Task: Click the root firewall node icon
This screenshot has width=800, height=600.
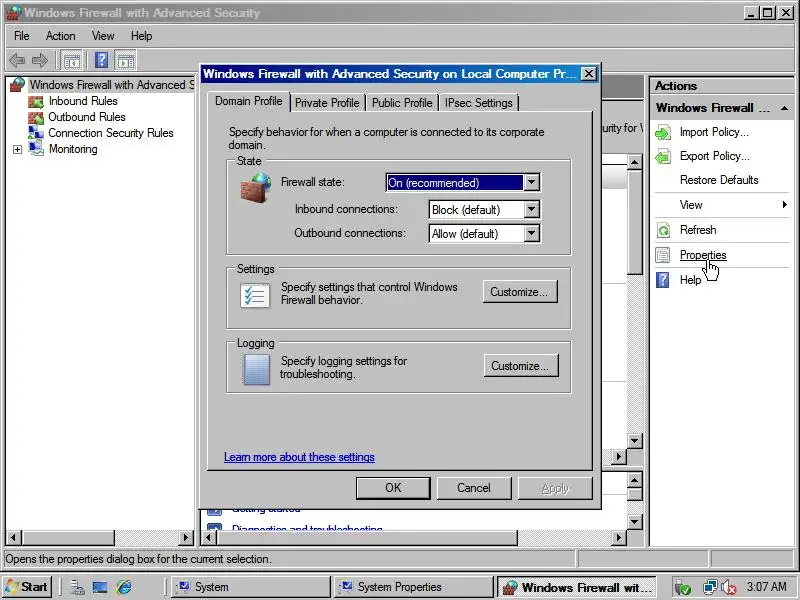Action: (x=17, y=84)
